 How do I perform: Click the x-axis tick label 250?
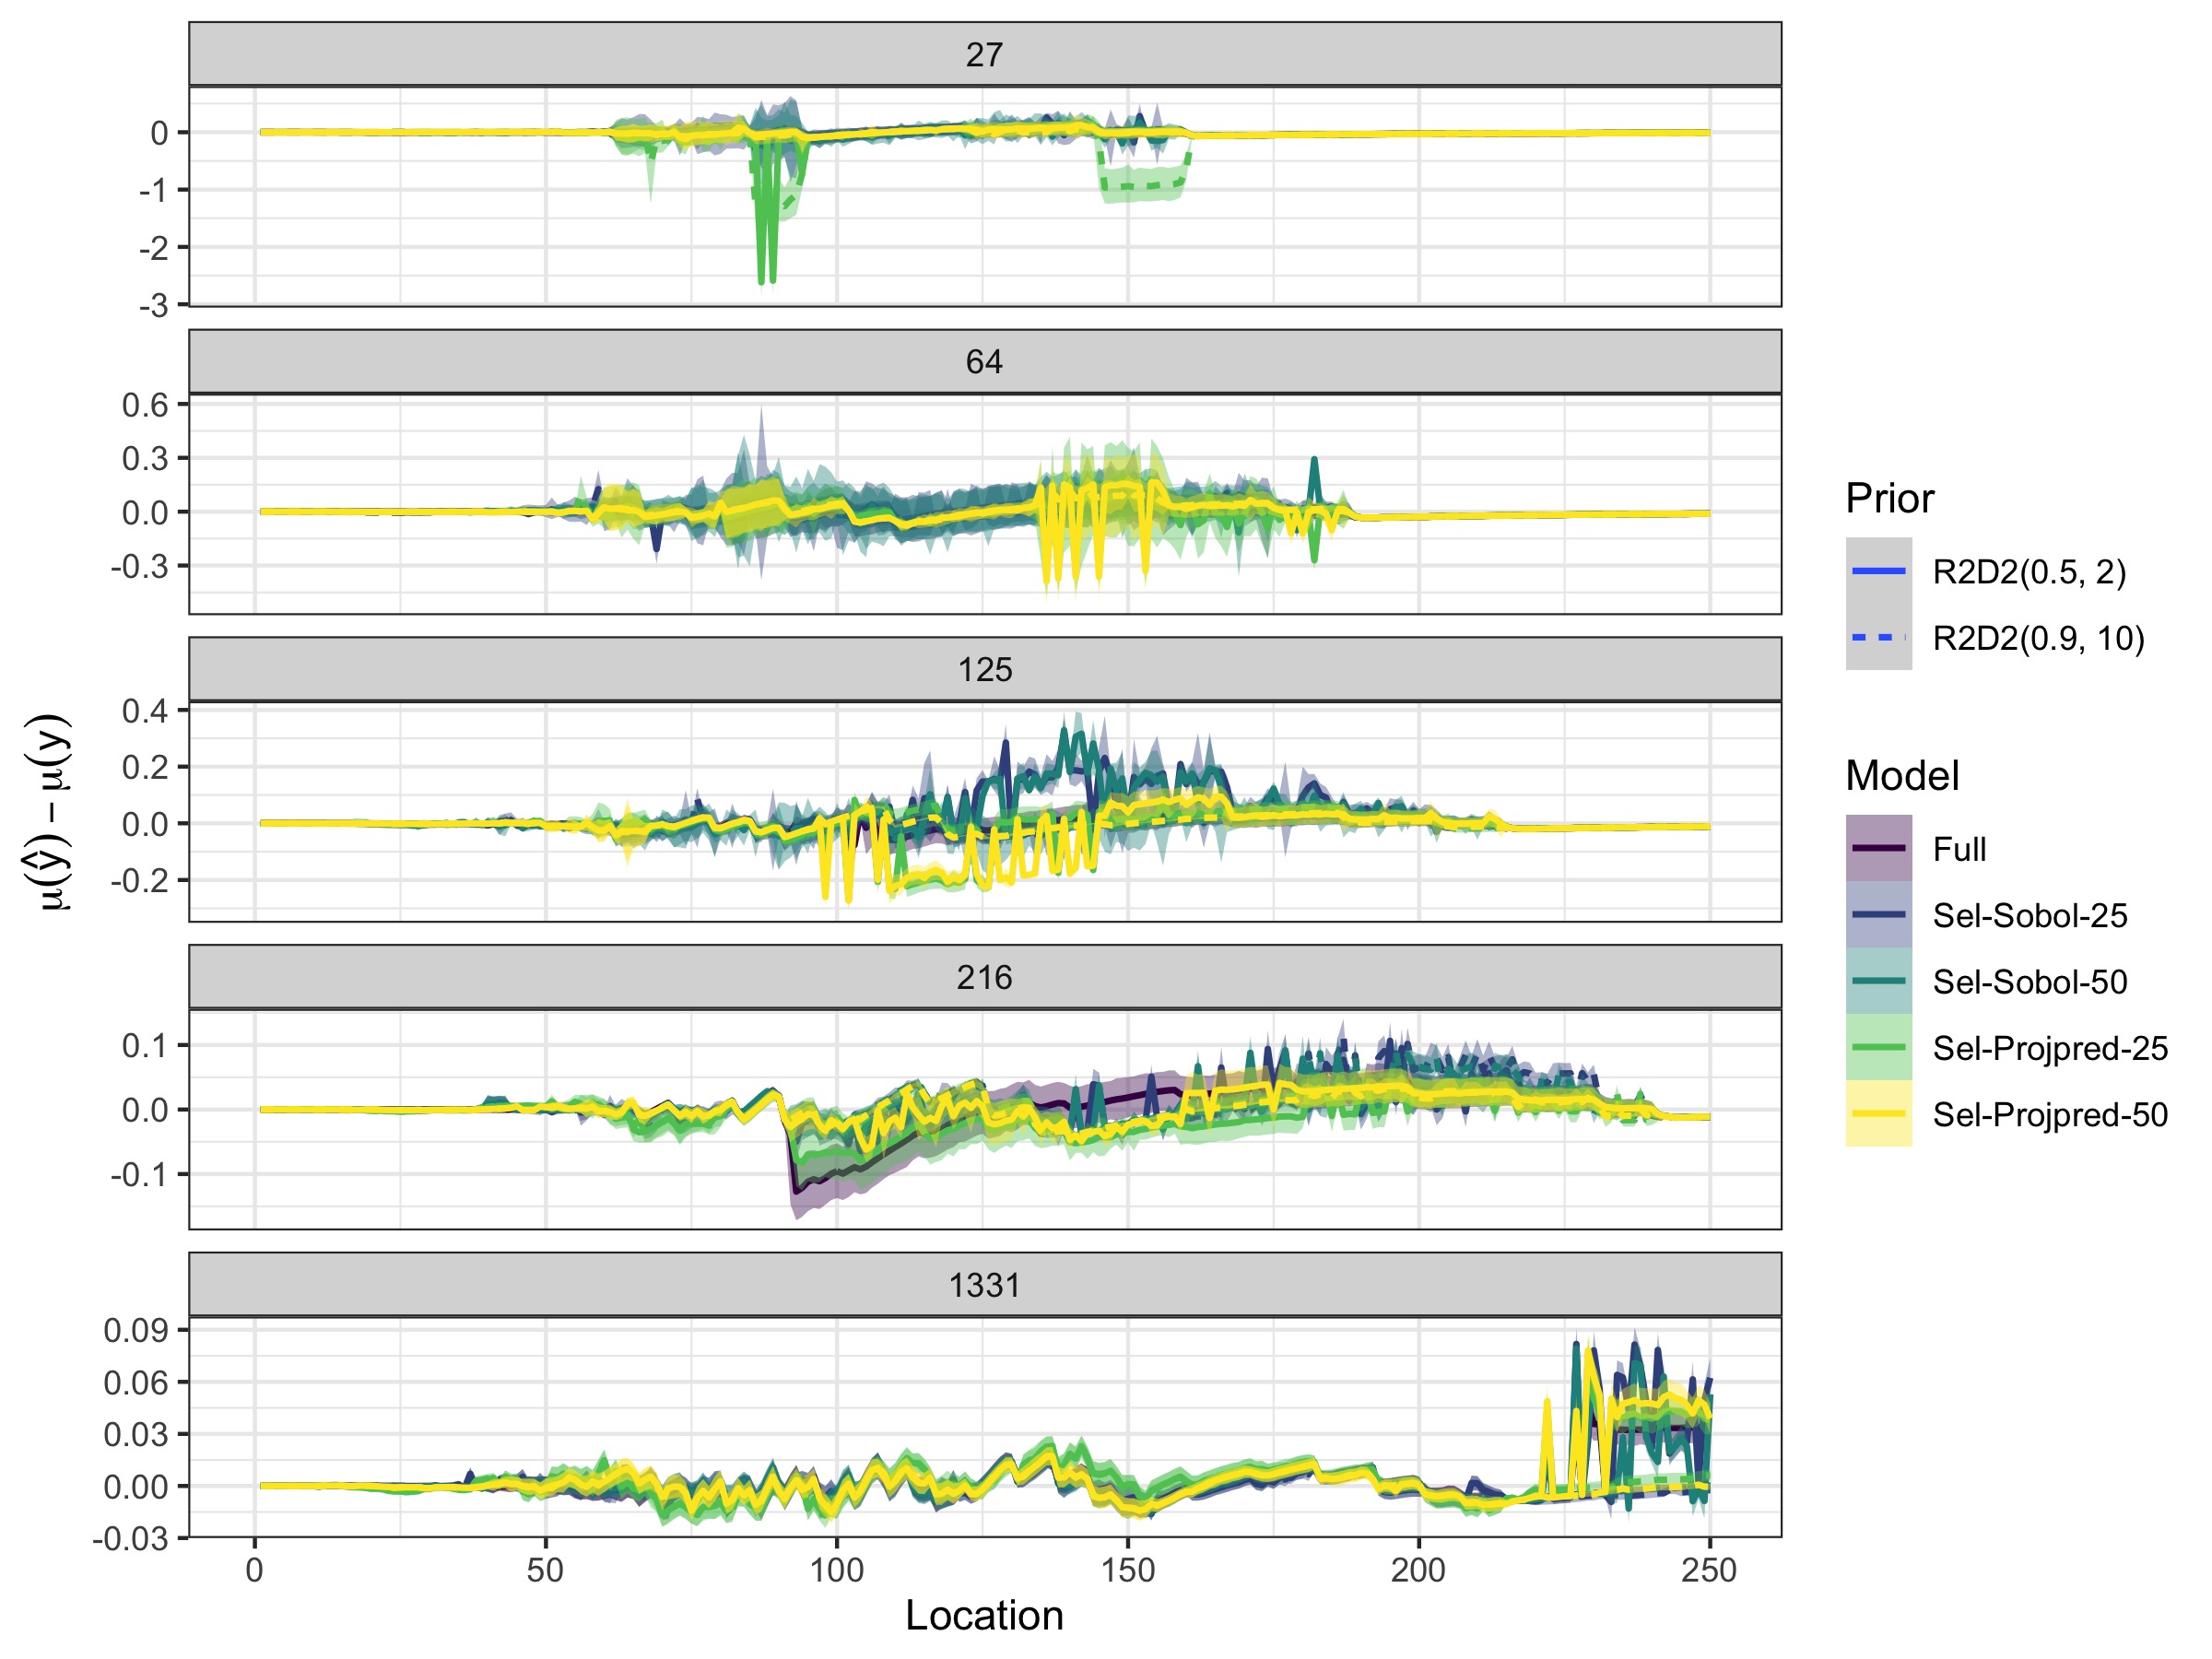1709,1570
